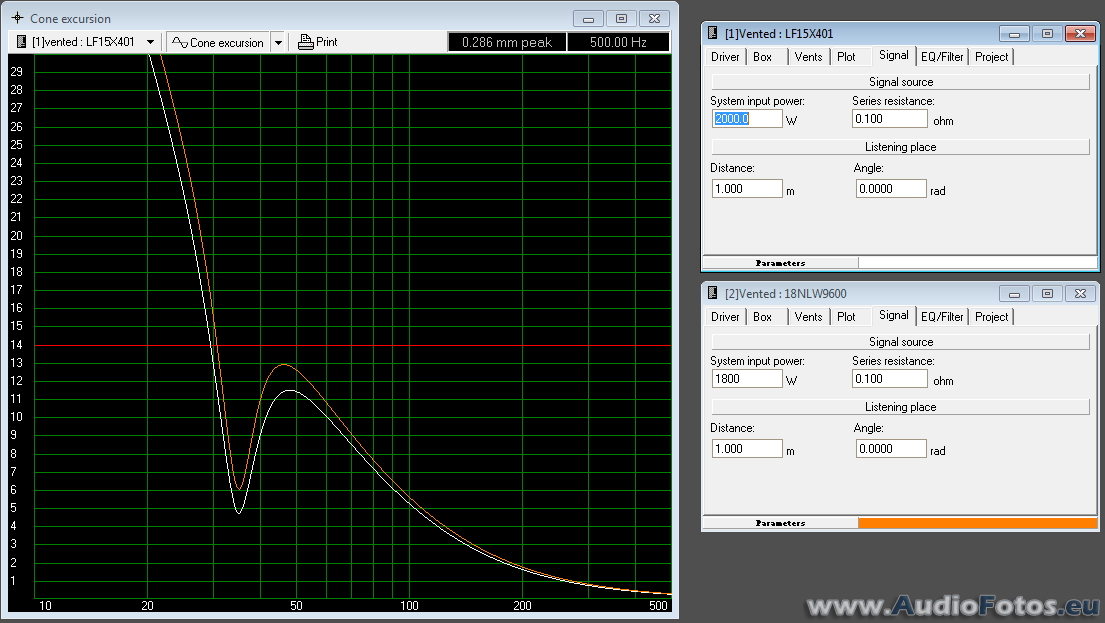
Task: Click the title icon of LF15X401 window
Action: pos(713,33)
